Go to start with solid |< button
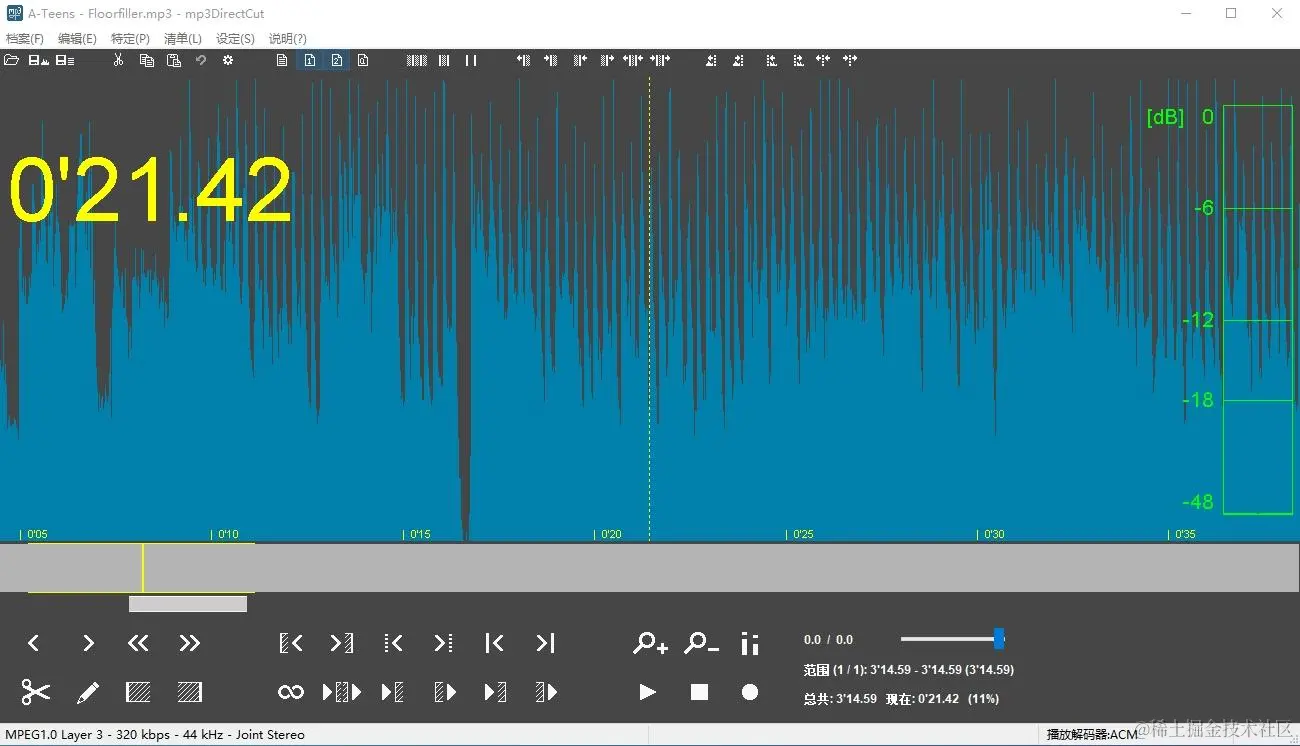Screen dimensions: 1300x746 pyautogui.click(x=494, y=643)
